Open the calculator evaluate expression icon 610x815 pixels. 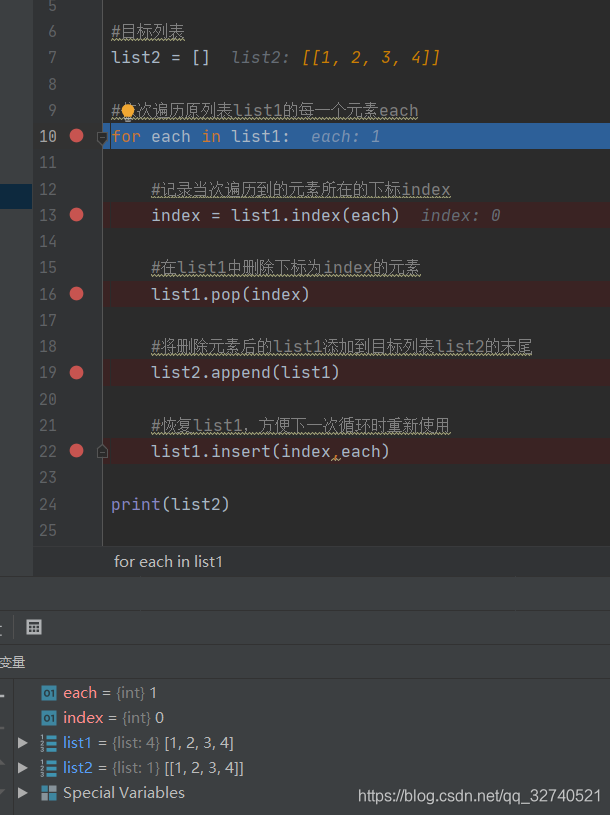[34, 627]
